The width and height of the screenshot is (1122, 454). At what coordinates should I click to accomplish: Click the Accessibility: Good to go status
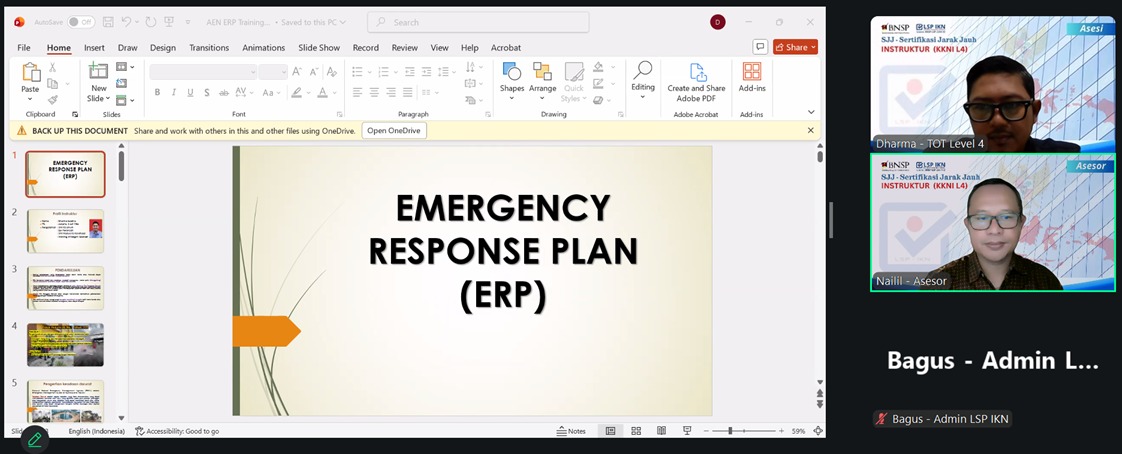[x=177, y=431]
